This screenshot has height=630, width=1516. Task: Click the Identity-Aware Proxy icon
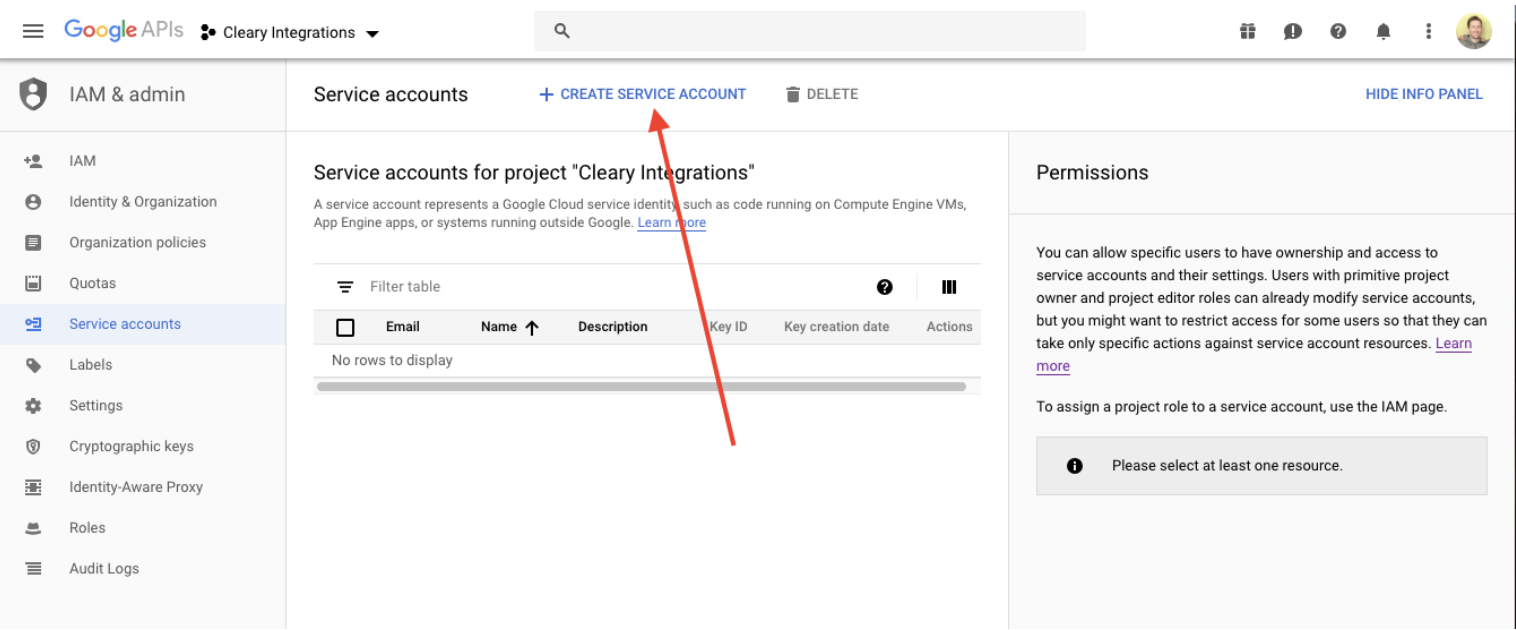33,488
